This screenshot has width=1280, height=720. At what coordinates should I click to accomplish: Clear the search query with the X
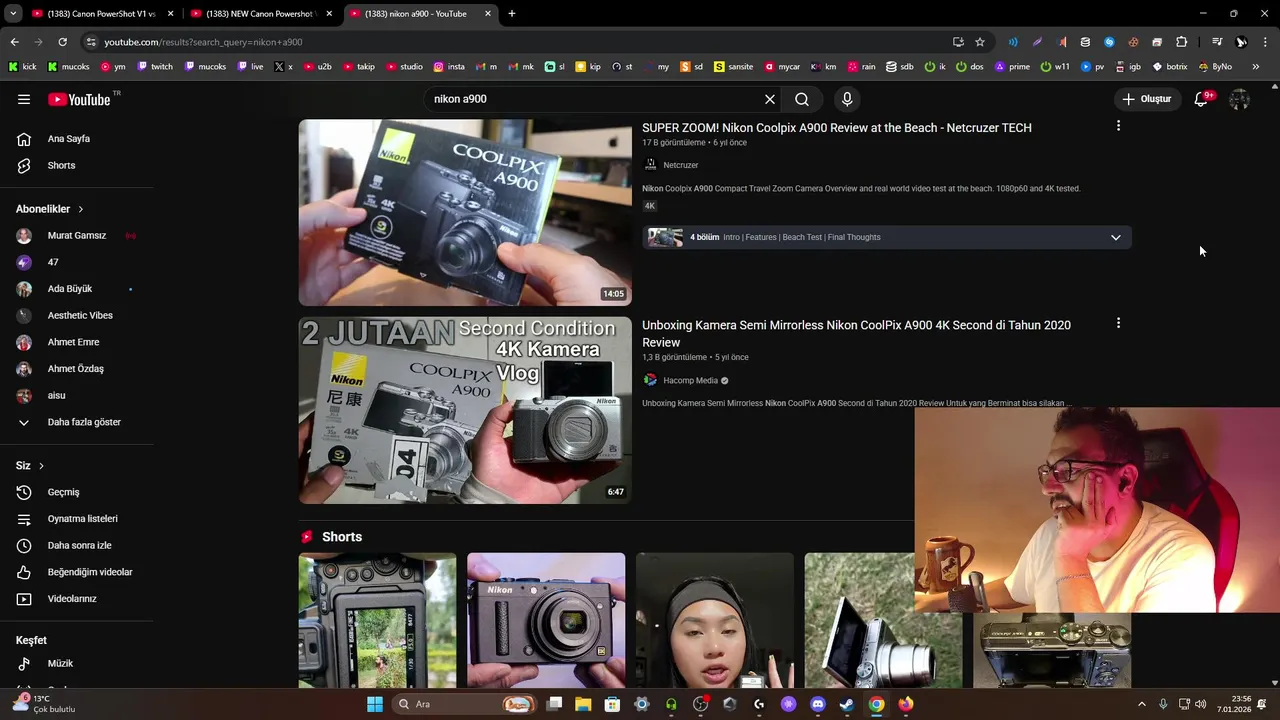click(x=770, y=99)
